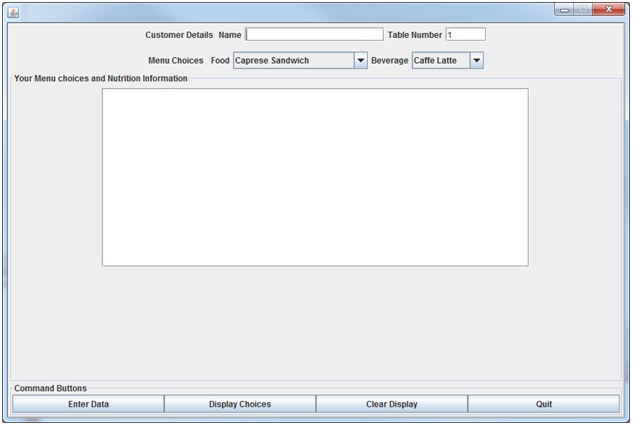This screenshot has width=633, height=425.
Task: Click the Quit button
Action: tap(544, 404)
